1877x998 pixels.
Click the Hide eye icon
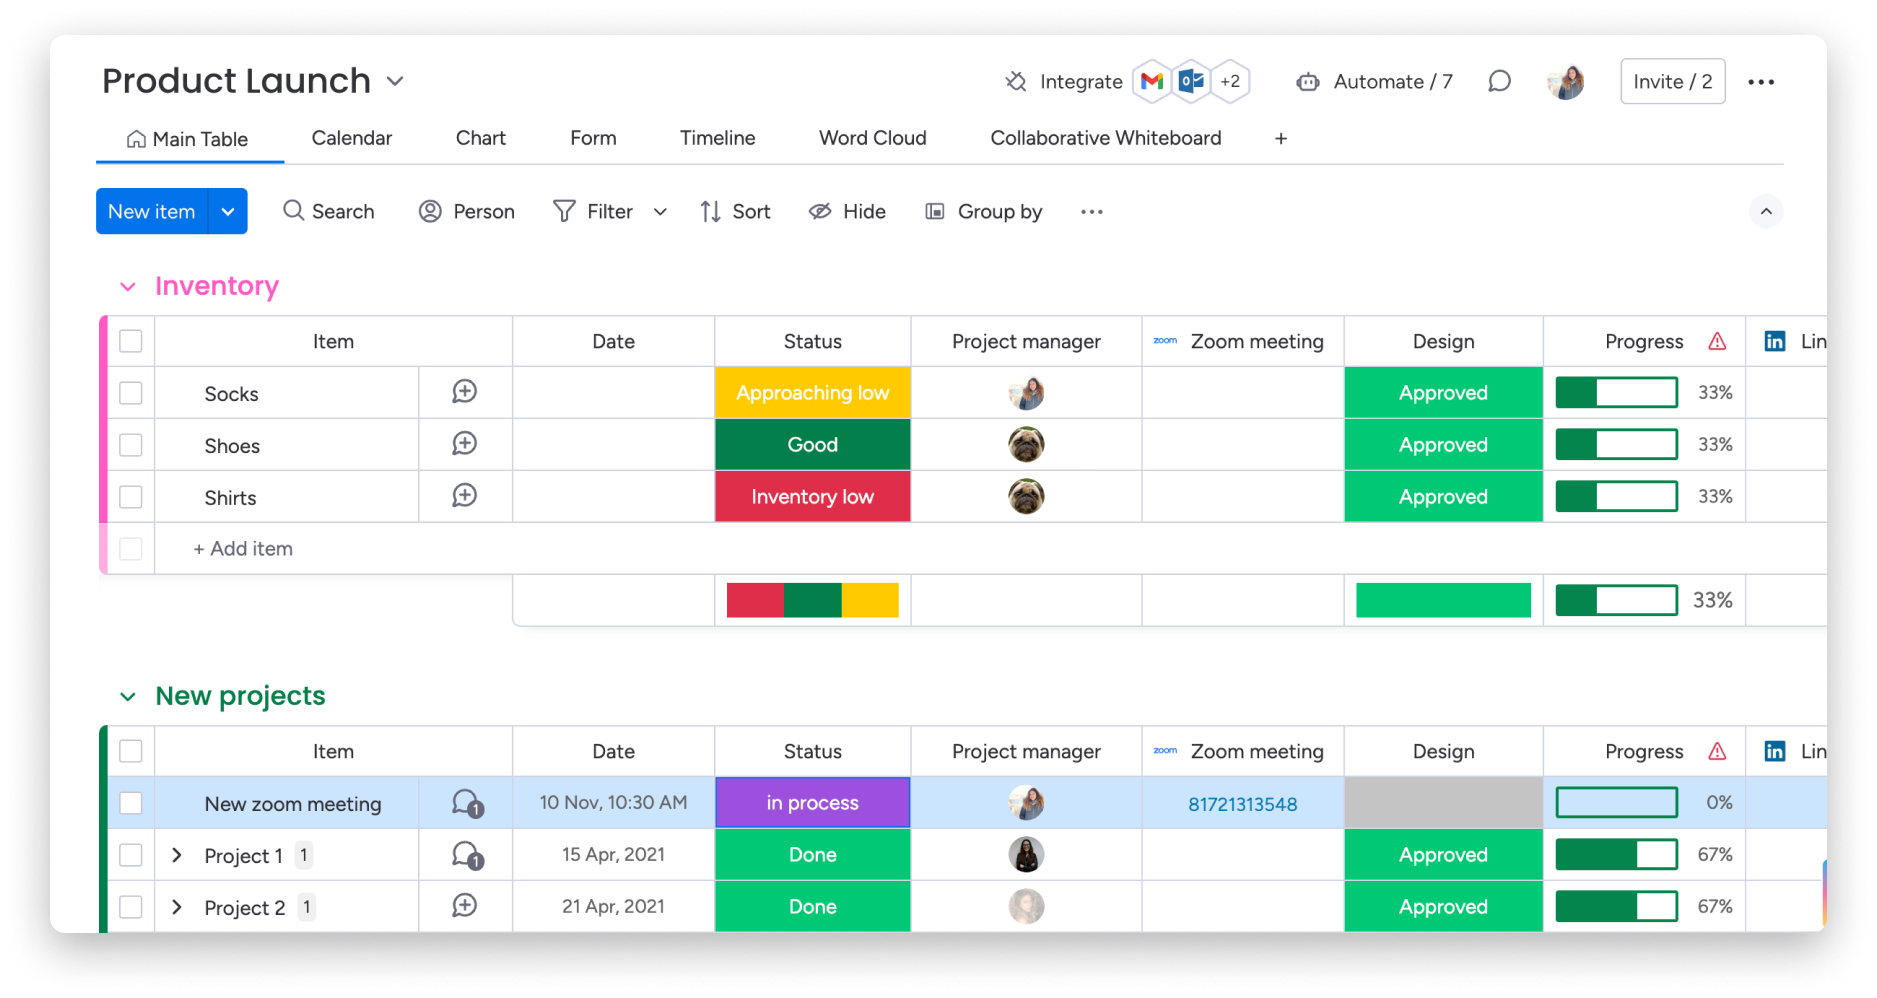pyautogui.click(x=820, y=211)
